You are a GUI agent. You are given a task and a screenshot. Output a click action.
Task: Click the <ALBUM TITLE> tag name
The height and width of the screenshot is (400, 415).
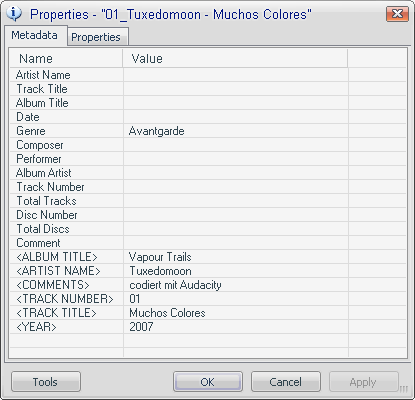pos(57,257)
